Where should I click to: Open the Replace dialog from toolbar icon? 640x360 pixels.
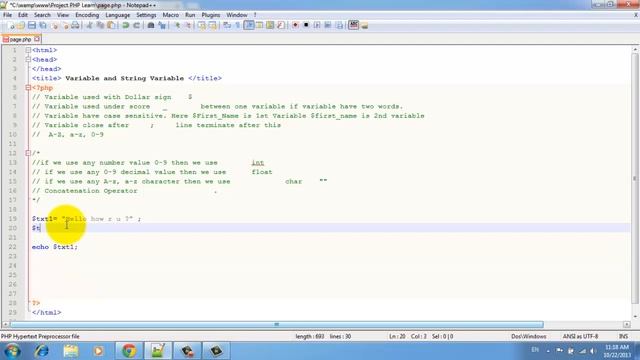point(162,25)
